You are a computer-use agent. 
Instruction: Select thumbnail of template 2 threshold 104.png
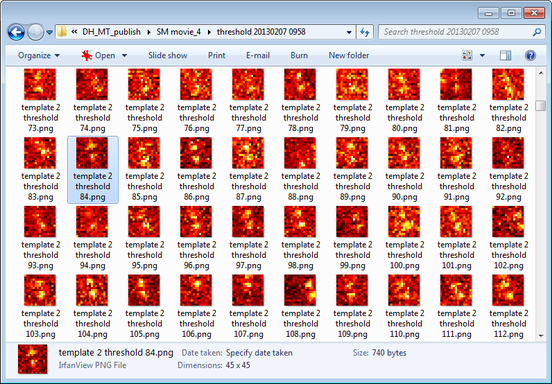pos(92,290)
